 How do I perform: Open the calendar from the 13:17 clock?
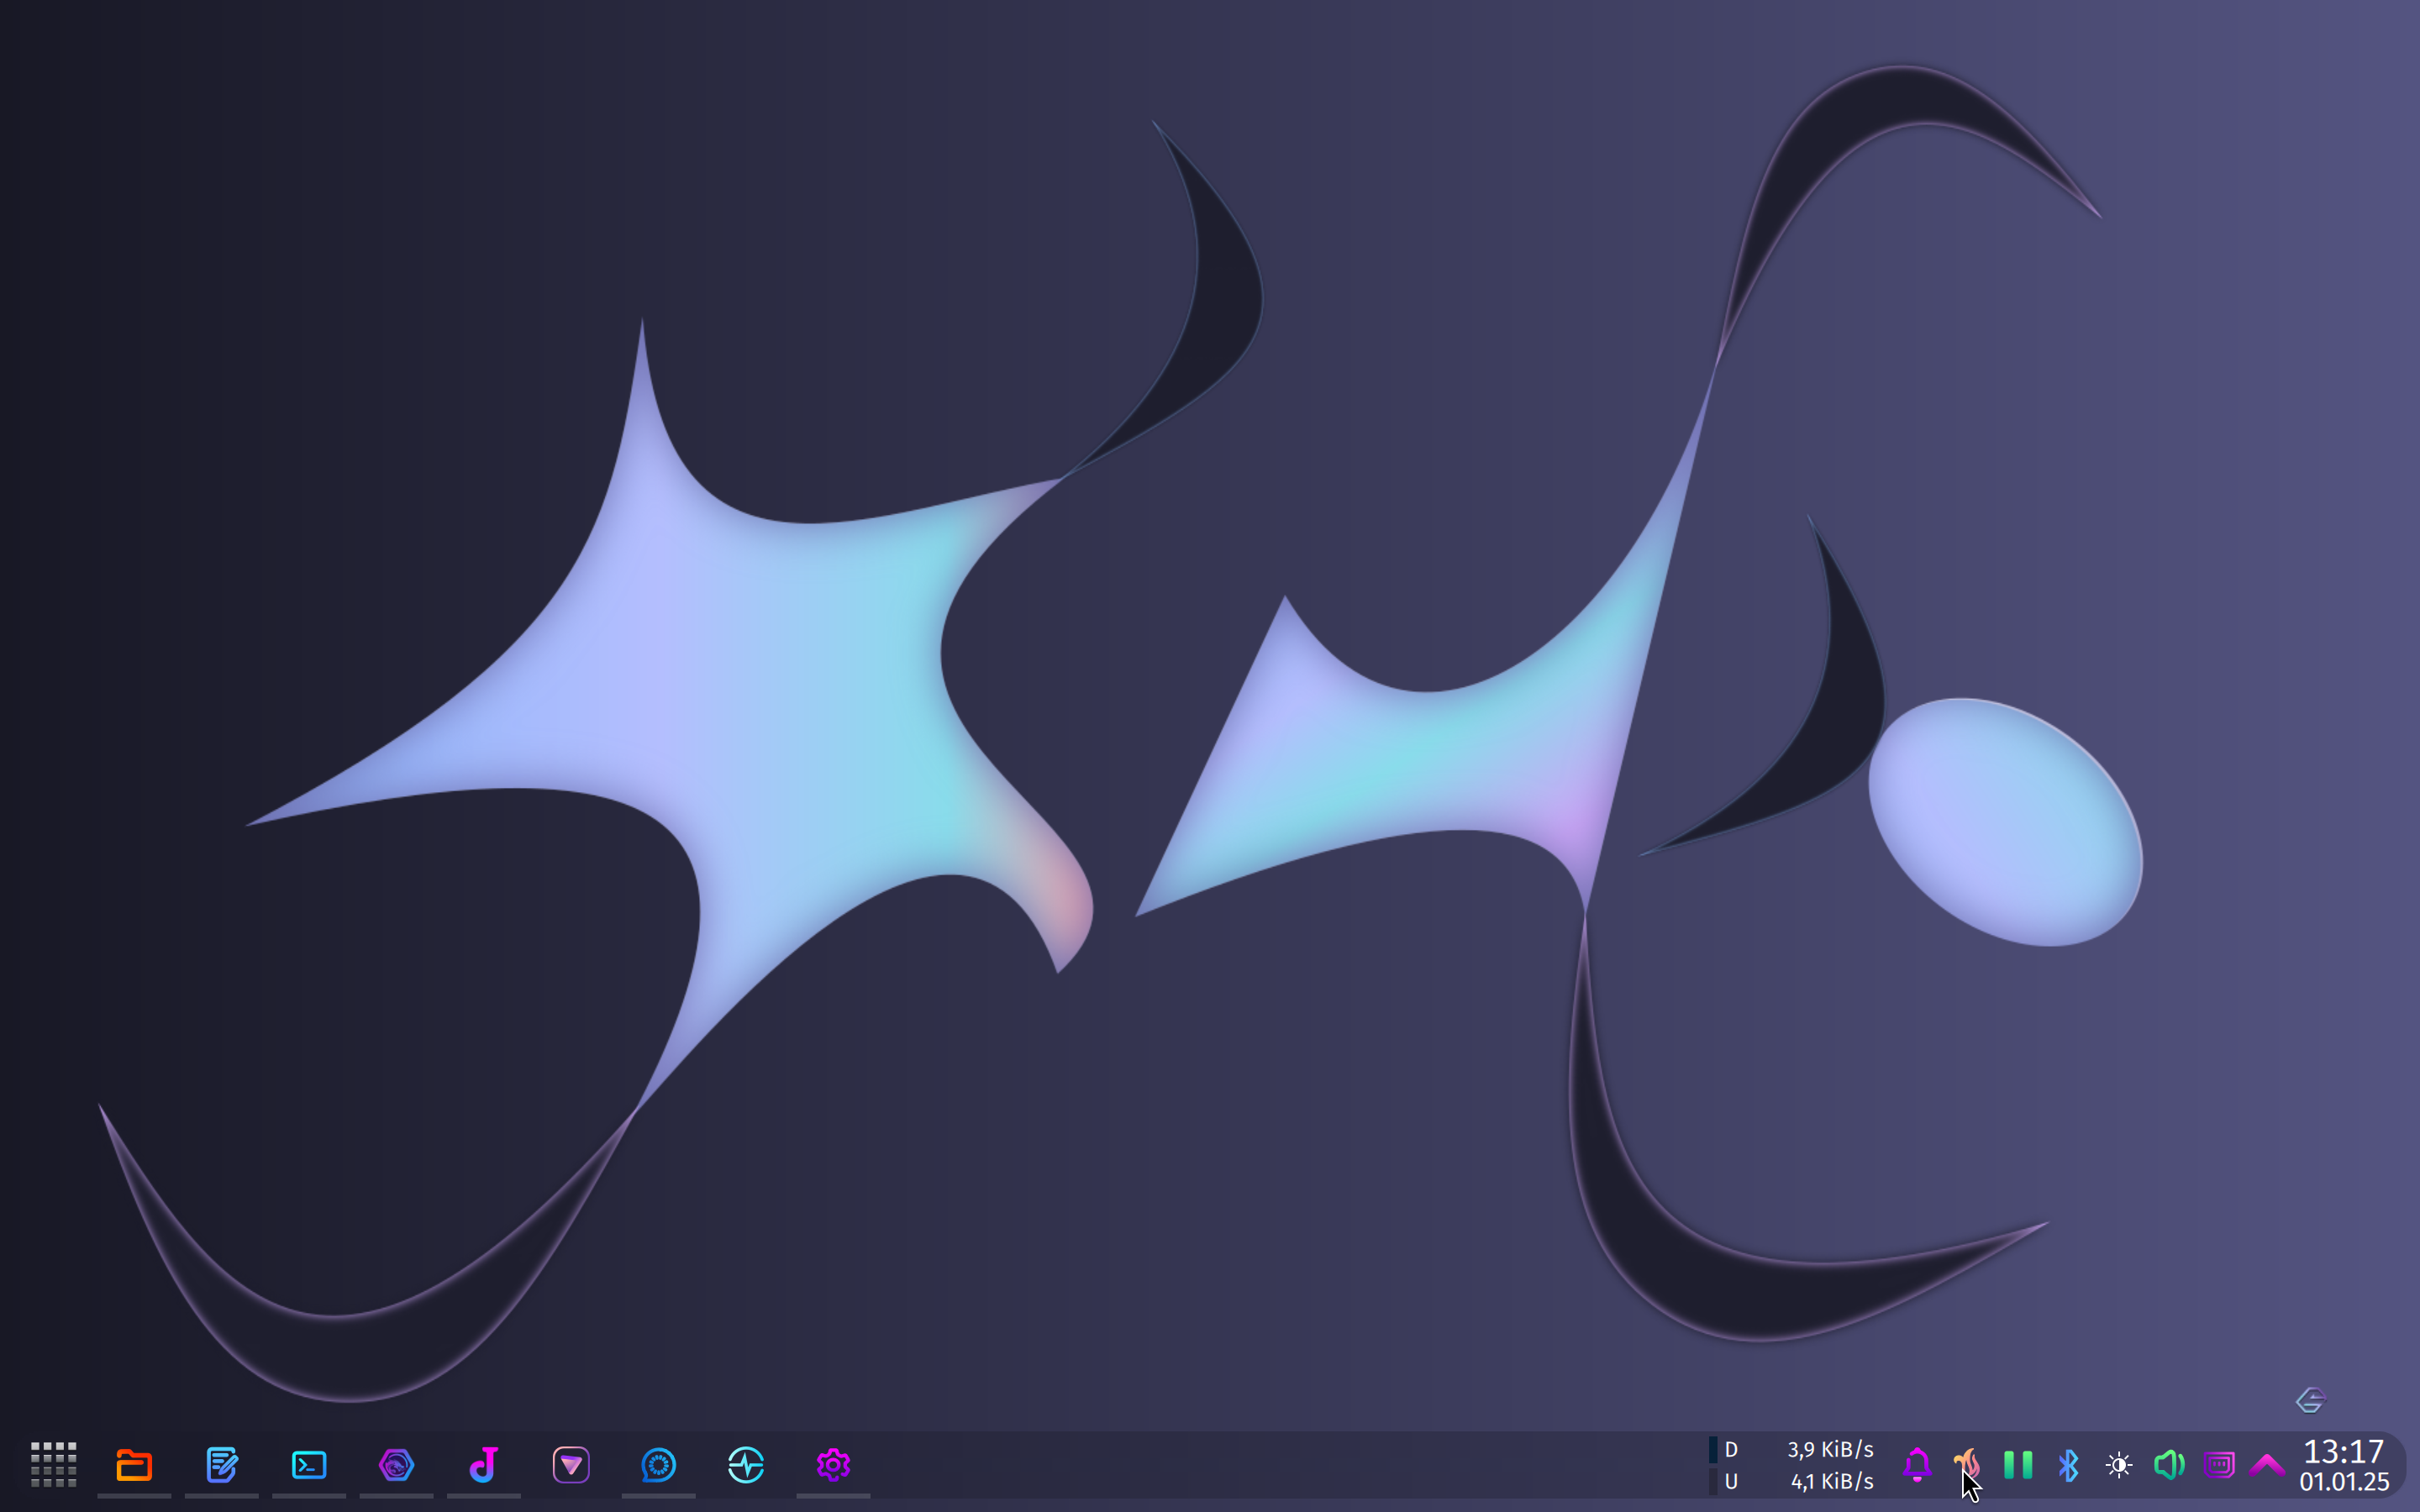[x=2343, y=1465]
